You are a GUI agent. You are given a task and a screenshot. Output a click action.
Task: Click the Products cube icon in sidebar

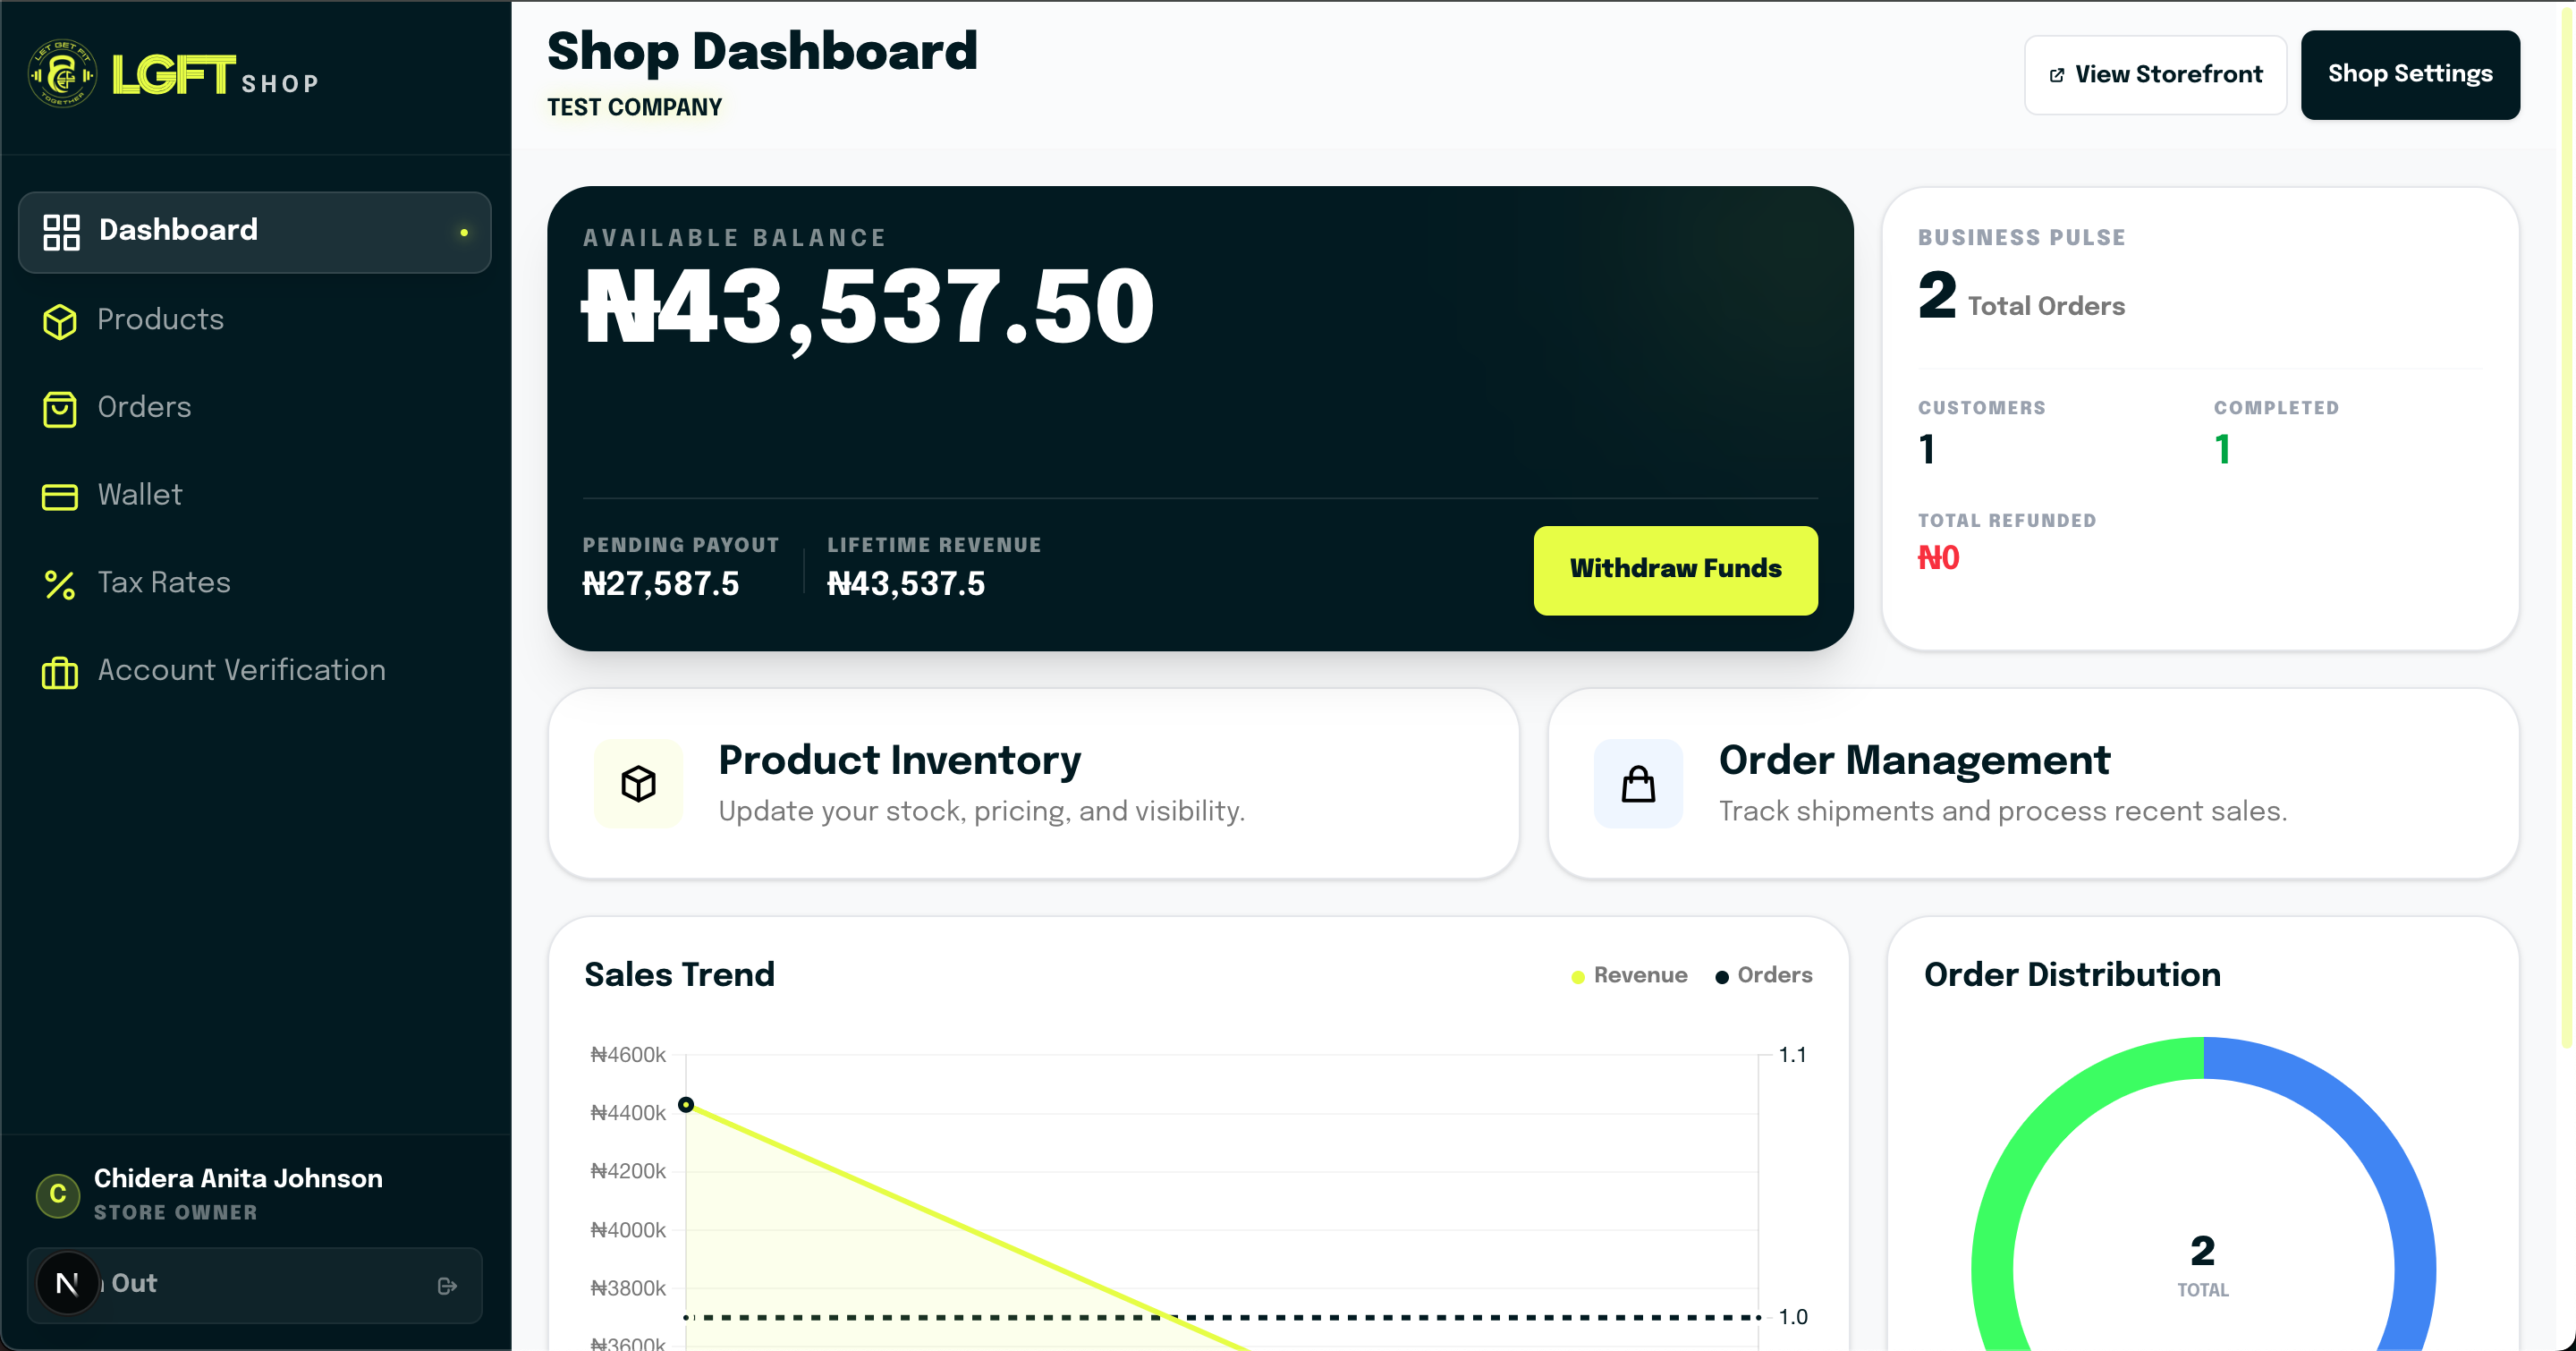coord(60,321)
